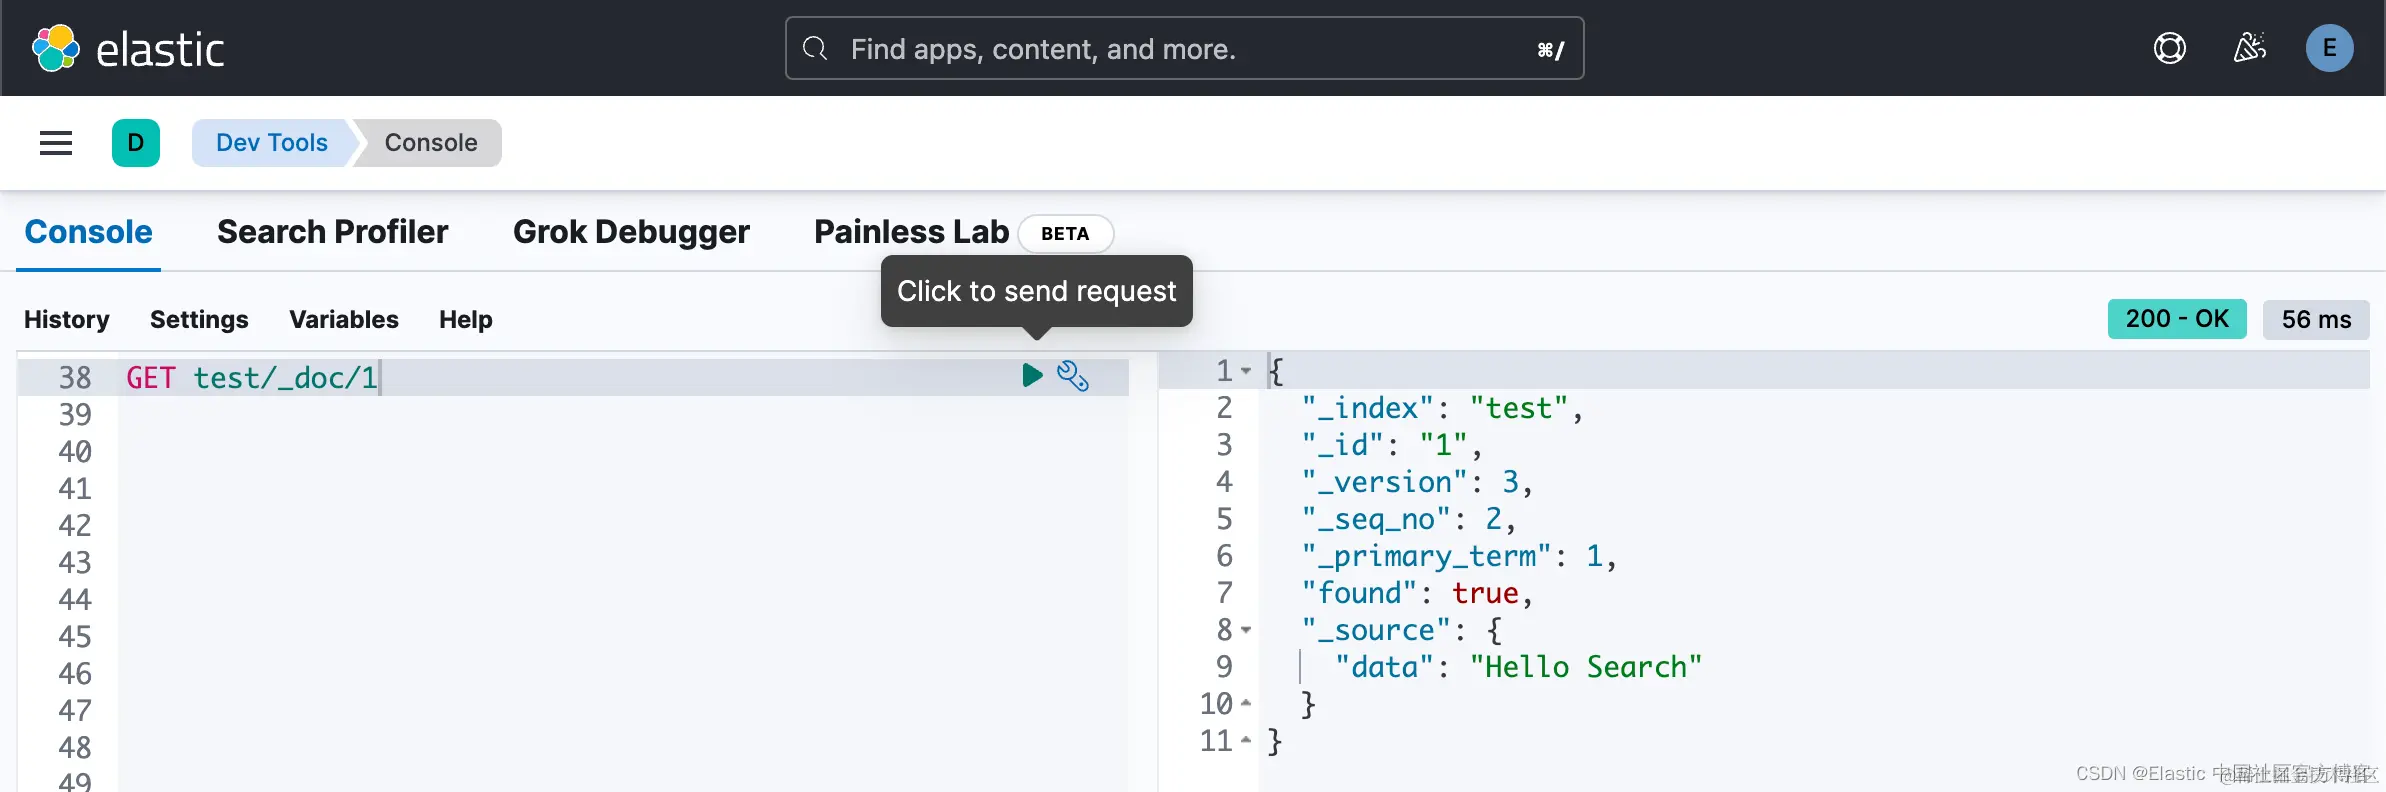Click the Dev Tools breadcrumb link
Screen dimensions: 2386x792
tap(271, 143)
